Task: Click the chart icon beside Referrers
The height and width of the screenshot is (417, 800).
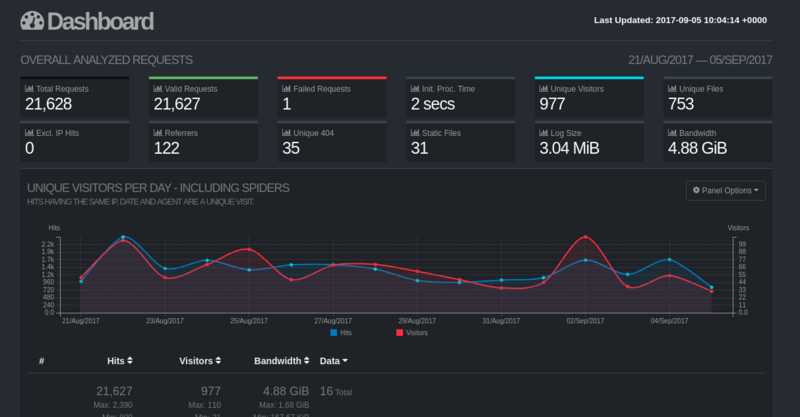Action: [157, 132]
